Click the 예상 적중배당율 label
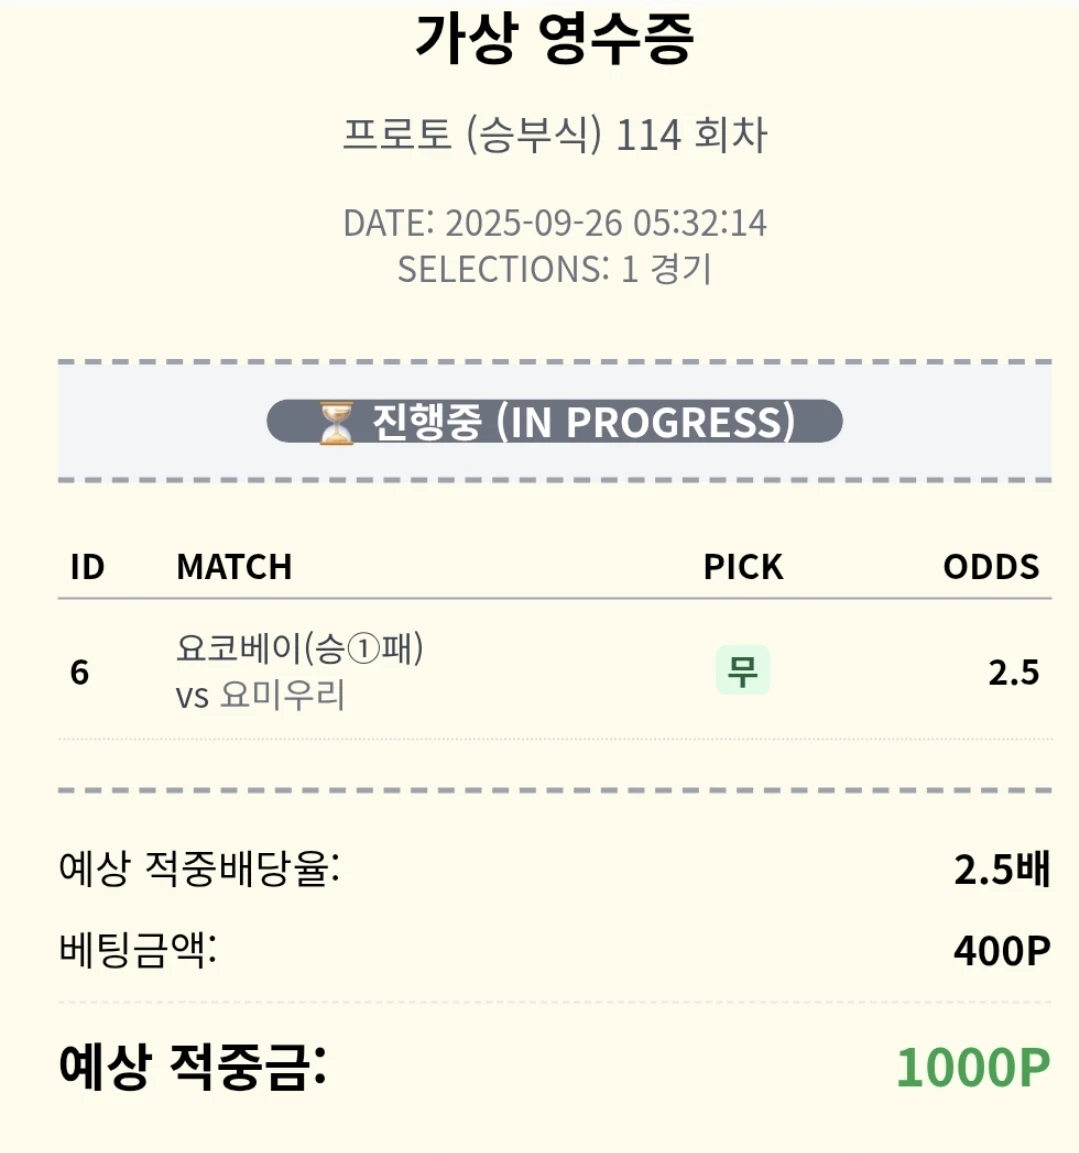1079x1153 pixels. [x=199, y=868]
